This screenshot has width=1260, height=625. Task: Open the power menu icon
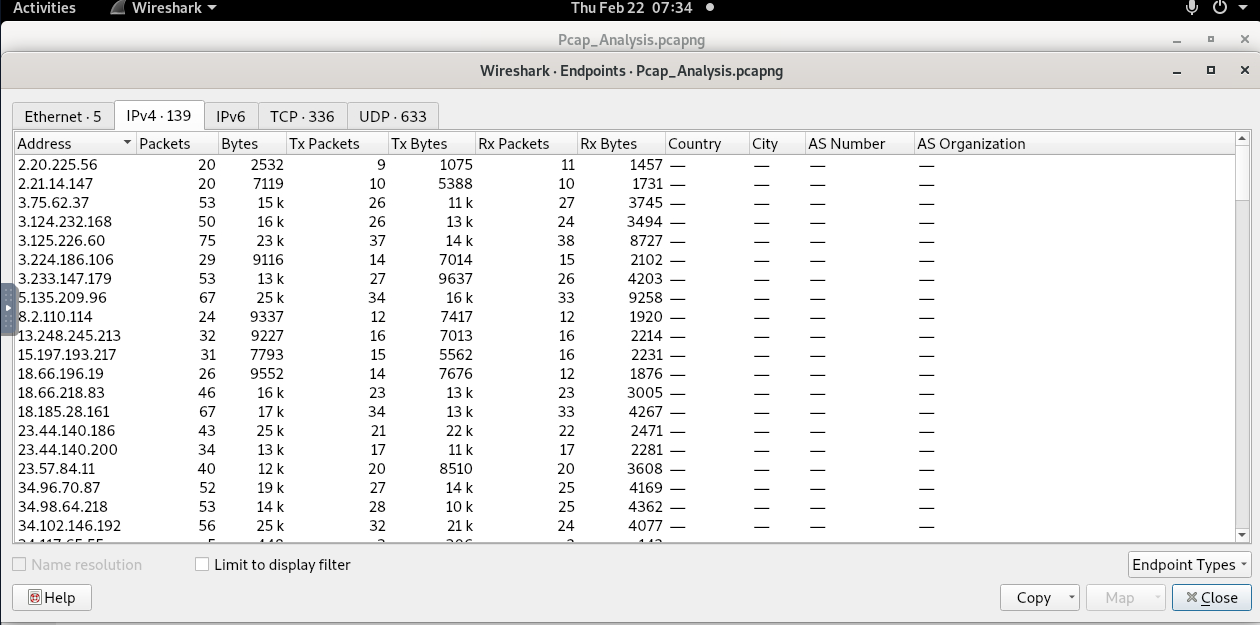coord(1219,8)
